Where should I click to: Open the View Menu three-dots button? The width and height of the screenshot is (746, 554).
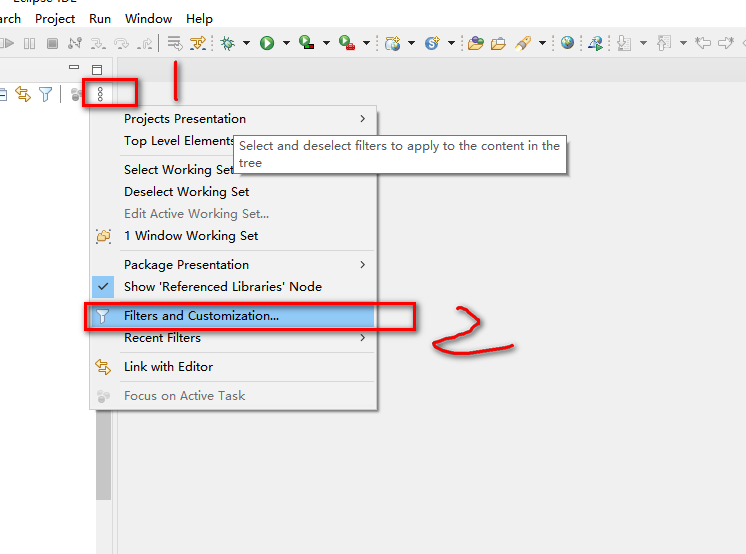100,94
